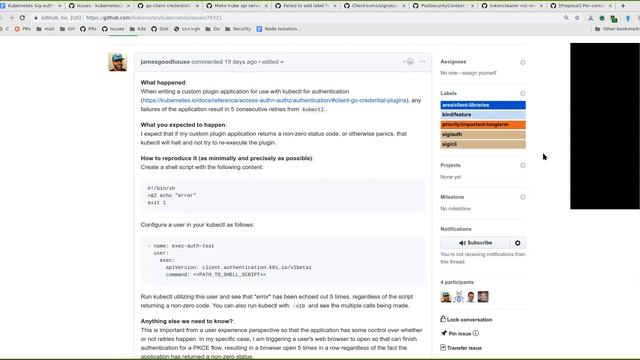Open the Security bookmarks folder
This screenshot has width=640, height=360.
click(x=238, y=29)
